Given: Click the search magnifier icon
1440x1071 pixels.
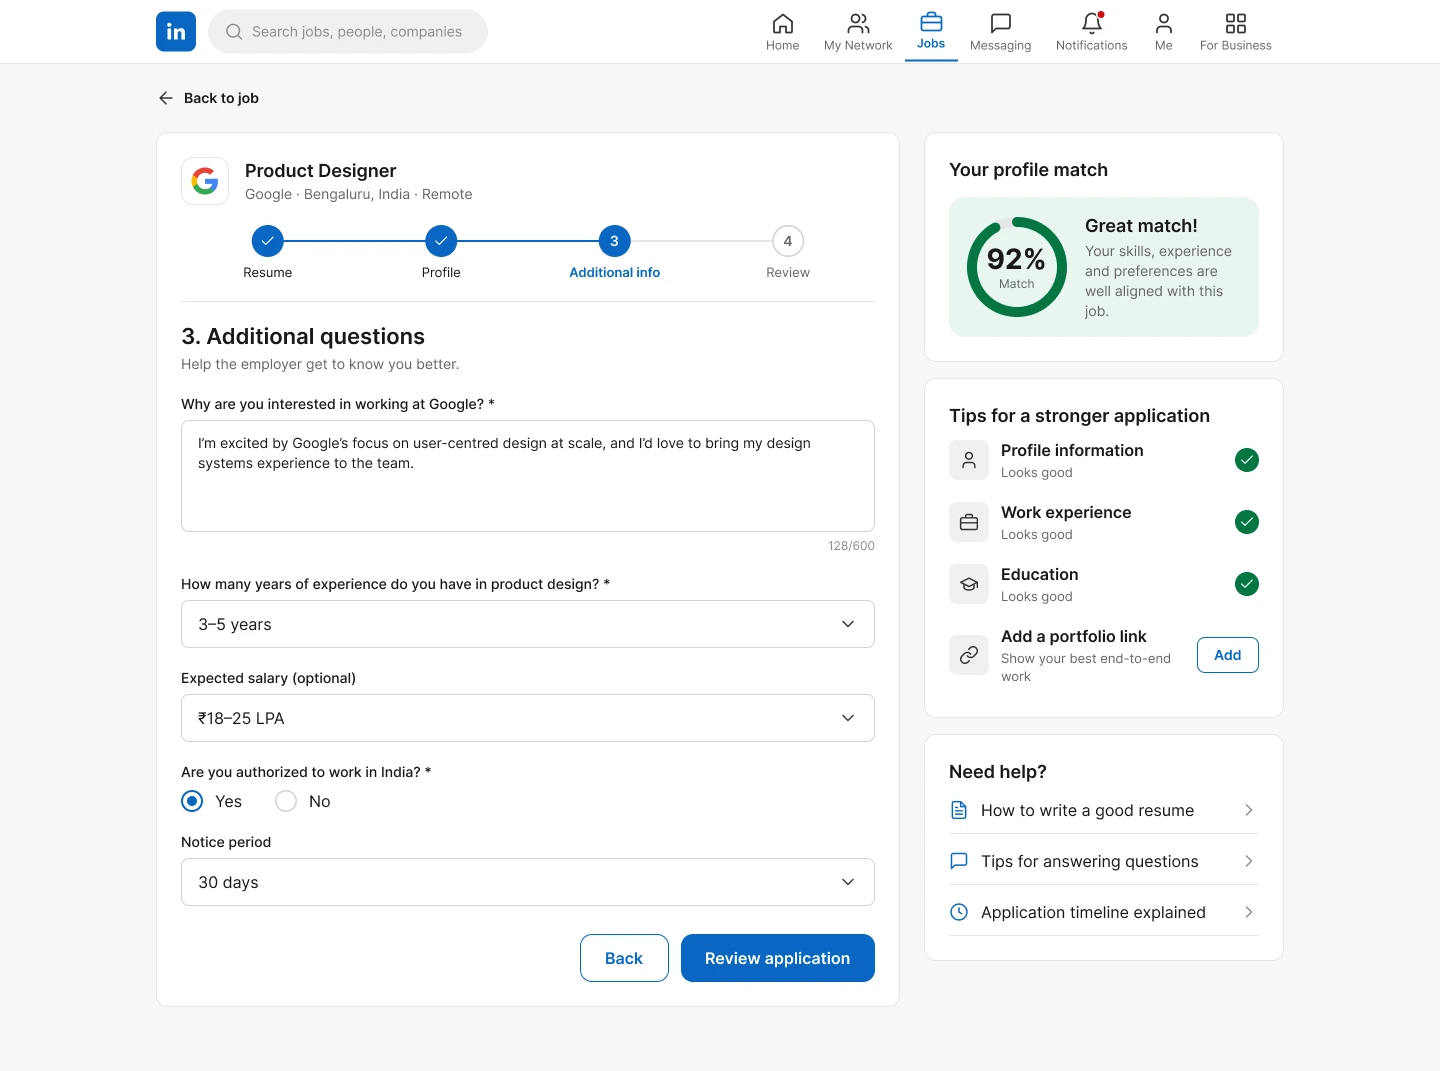Looking at the screenshot, I should coord(234,32).
